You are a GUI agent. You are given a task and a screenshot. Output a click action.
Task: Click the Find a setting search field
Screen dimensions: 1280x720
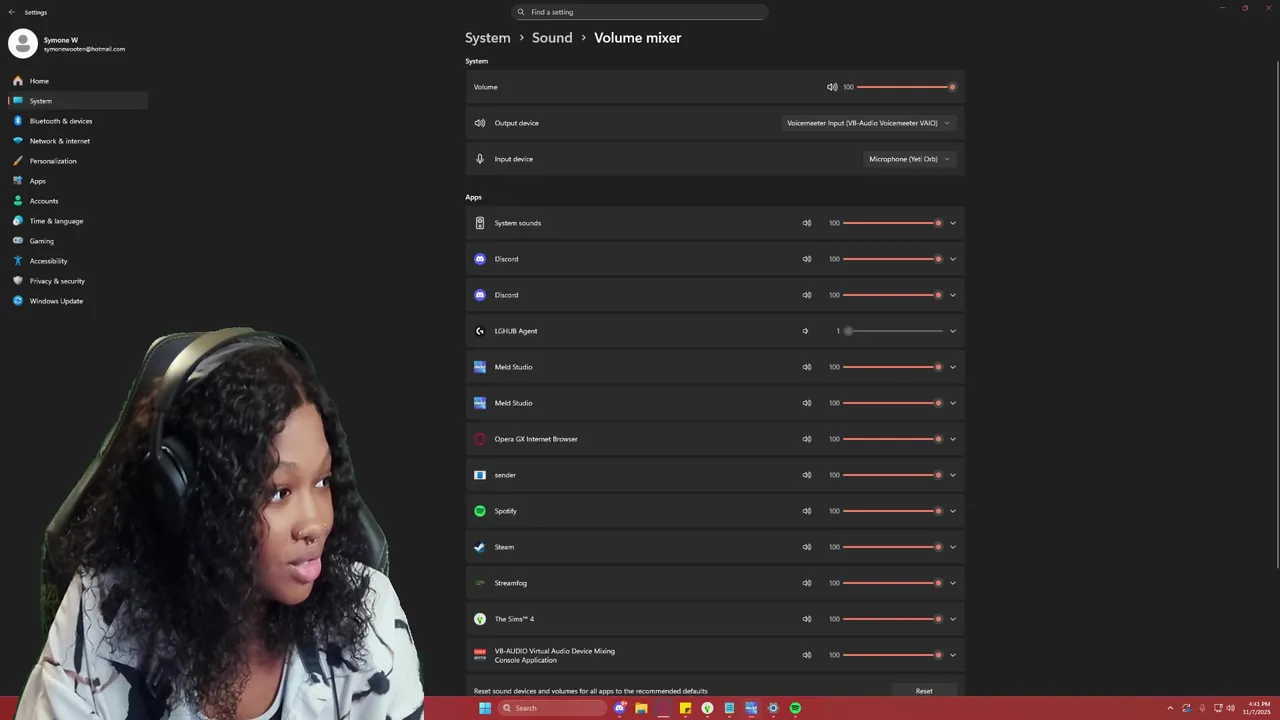pyautogui.click(x=640, y=12)
